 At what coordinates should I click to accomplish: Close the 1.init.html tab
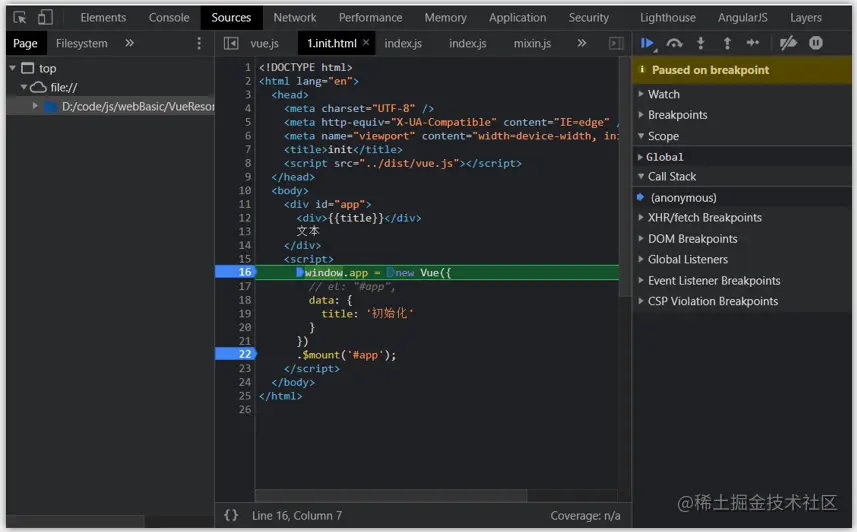[366, 42]
